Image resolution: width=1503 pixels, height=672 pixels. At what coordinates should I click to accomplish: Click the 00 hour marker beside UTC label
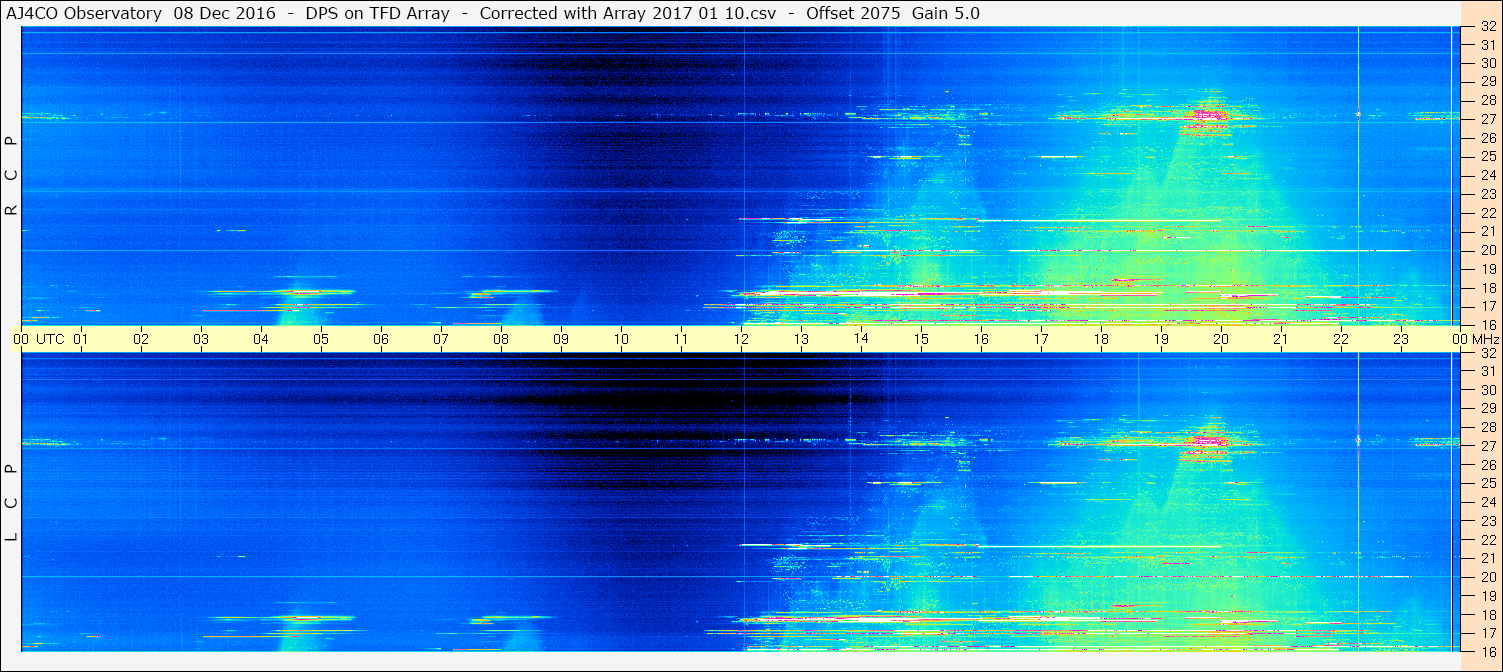click(x=21, y=339)
